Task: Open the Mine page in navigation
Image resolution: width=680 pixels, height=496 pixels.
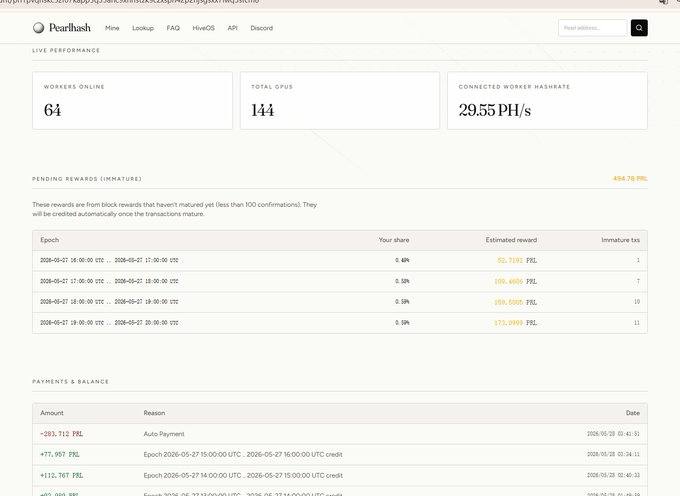Action: click(112, 28)
